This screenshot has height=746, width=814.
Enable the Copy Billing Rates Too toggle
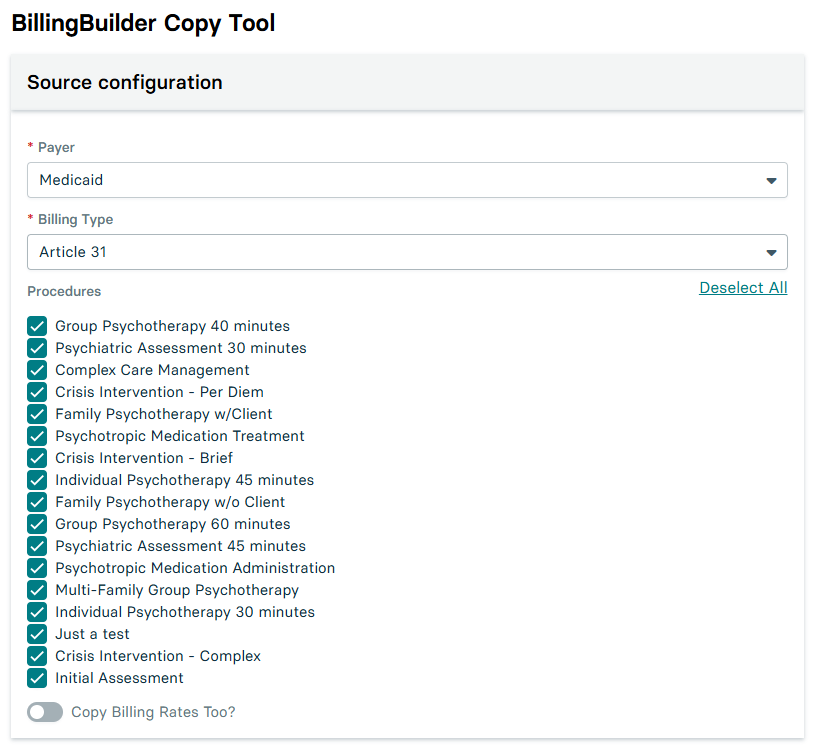click(45, 712)
